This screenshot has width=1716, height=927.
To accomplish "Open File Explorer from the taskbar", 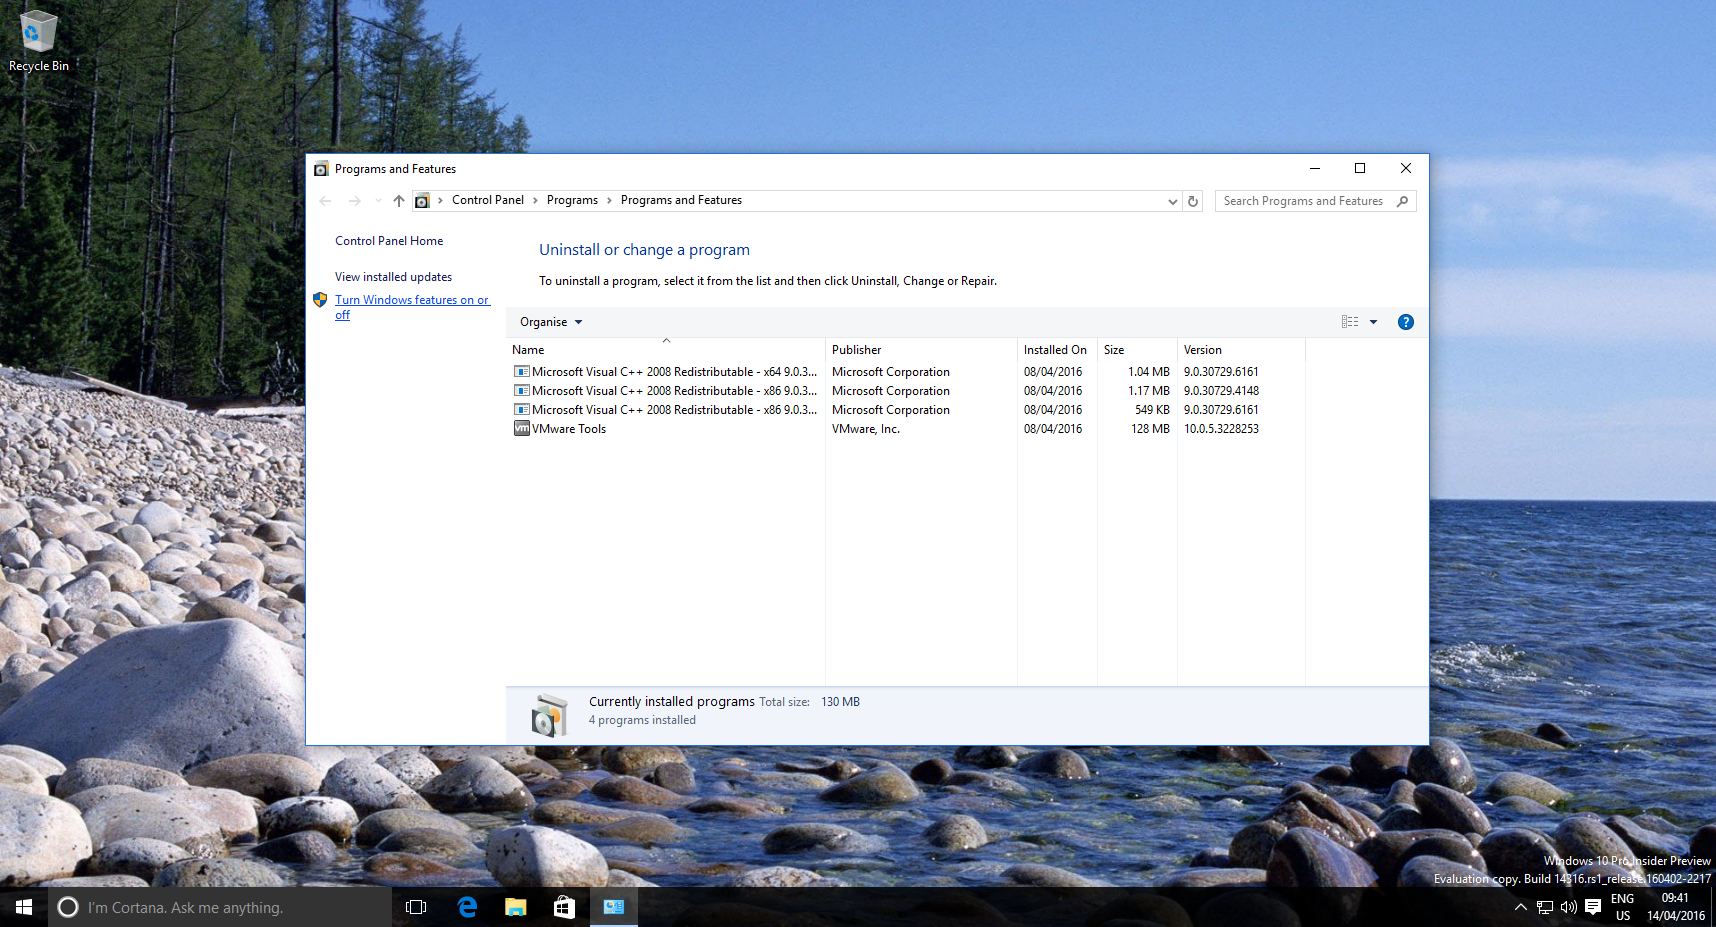I will (515, 907).
